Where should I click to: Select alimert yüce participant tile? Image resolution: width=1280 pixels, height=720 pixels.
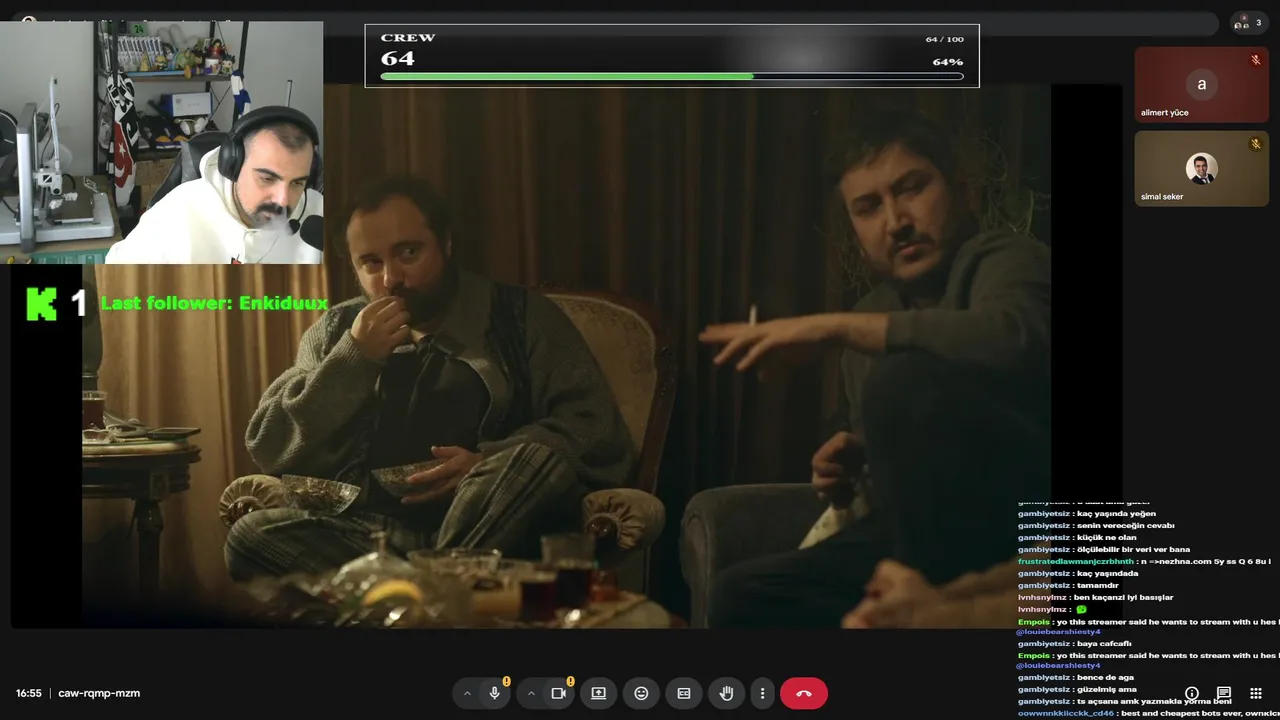1201,84
